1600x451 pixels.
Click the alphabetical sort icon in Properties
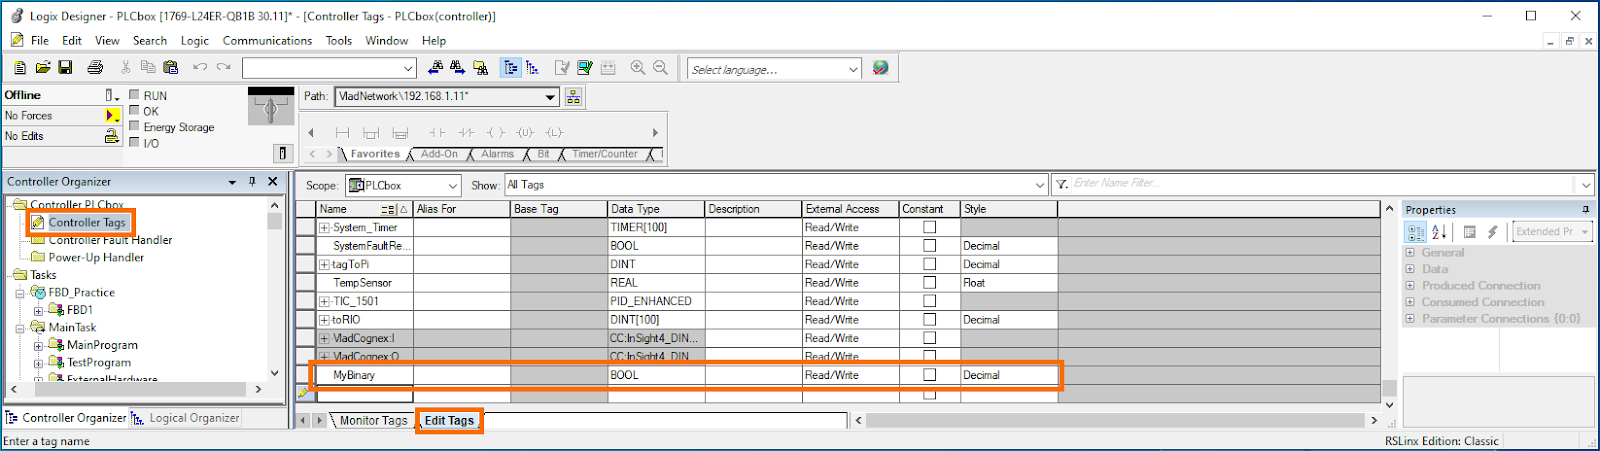[x=1439, y=232]
